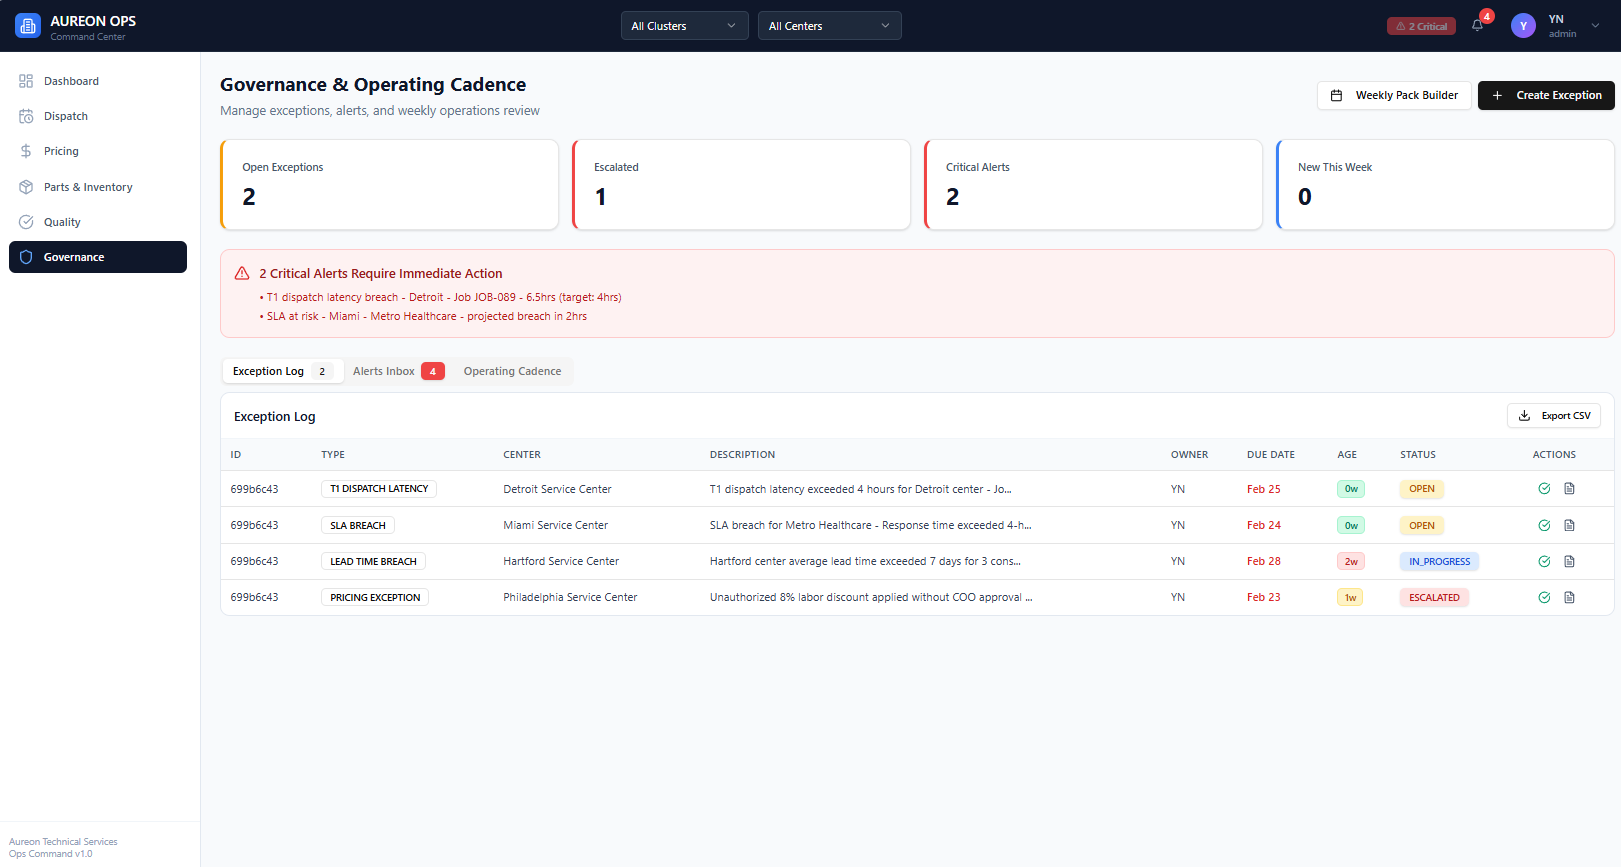Click the Due Date column header
The width and height of the screenshot is (1621, 867).
tap(1270, 455)
